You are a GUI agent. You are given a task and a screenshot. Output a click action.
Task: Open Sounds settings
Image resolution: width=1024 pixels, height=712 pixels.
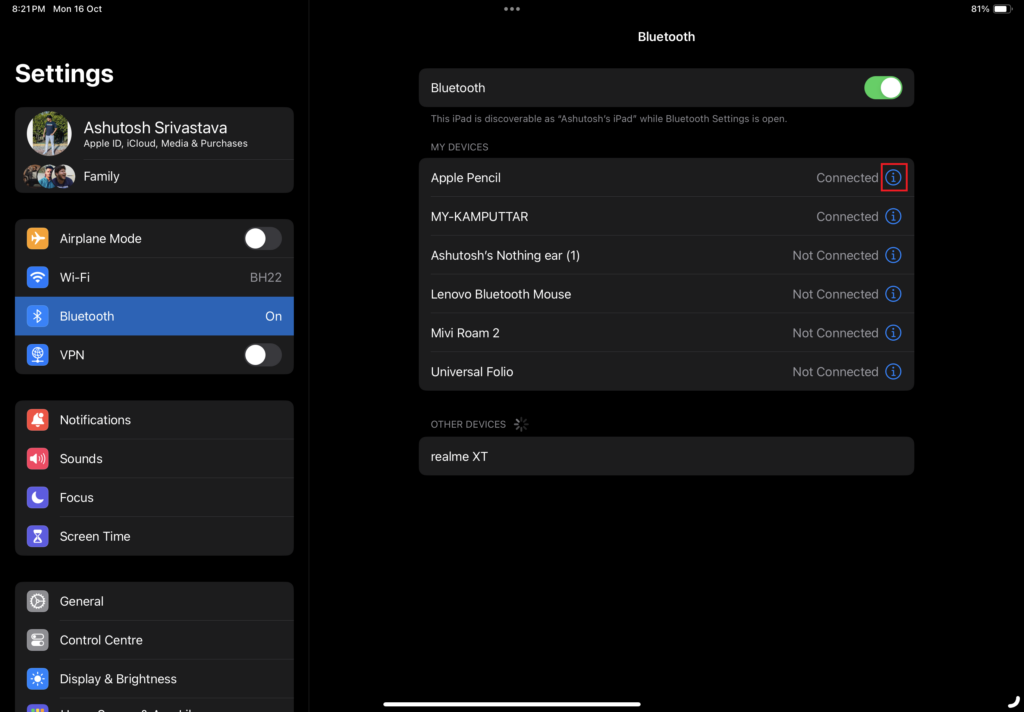[154, 459]
